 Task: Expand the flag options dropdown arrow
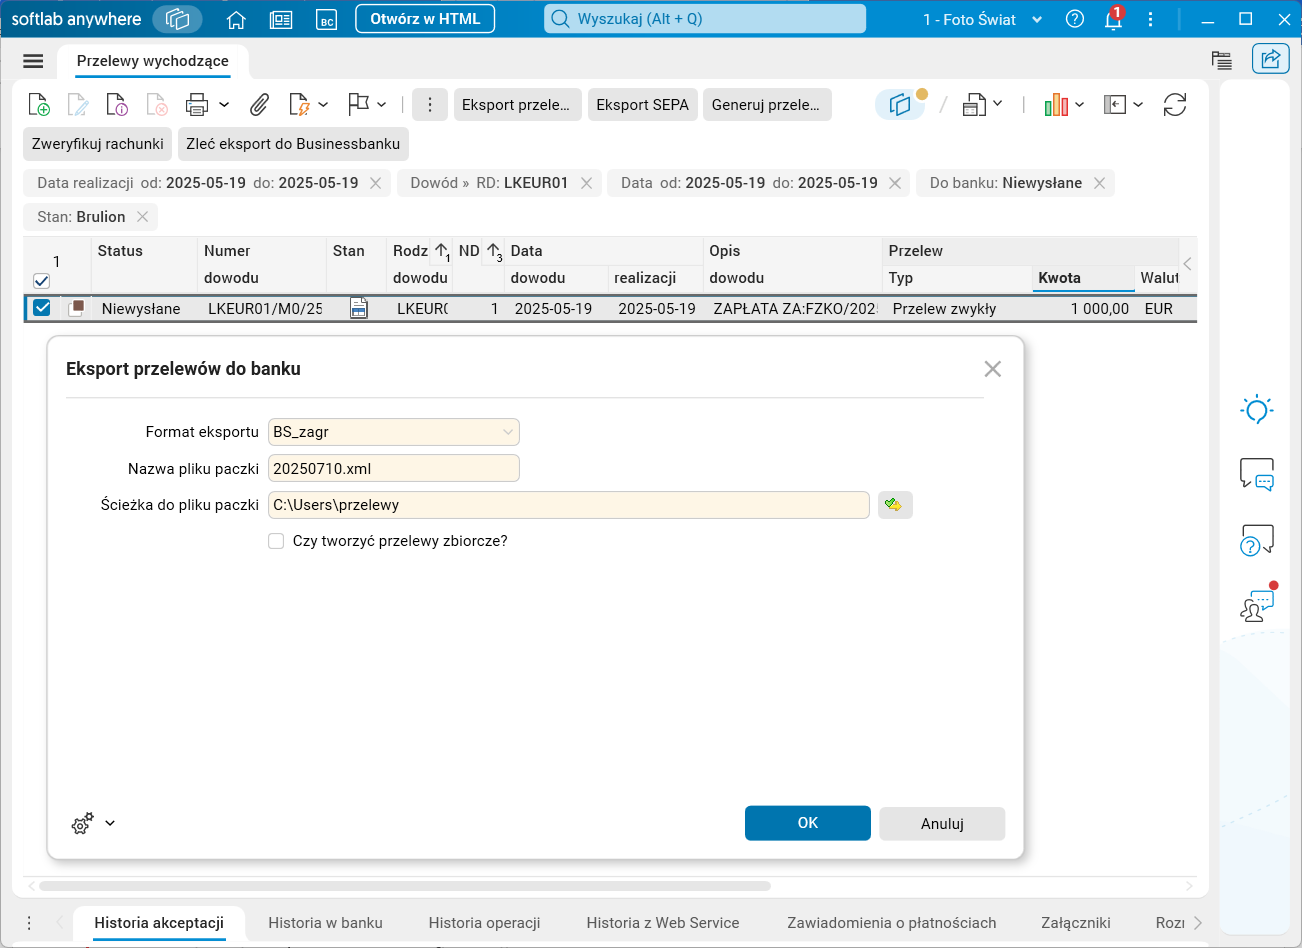[382, 104]
